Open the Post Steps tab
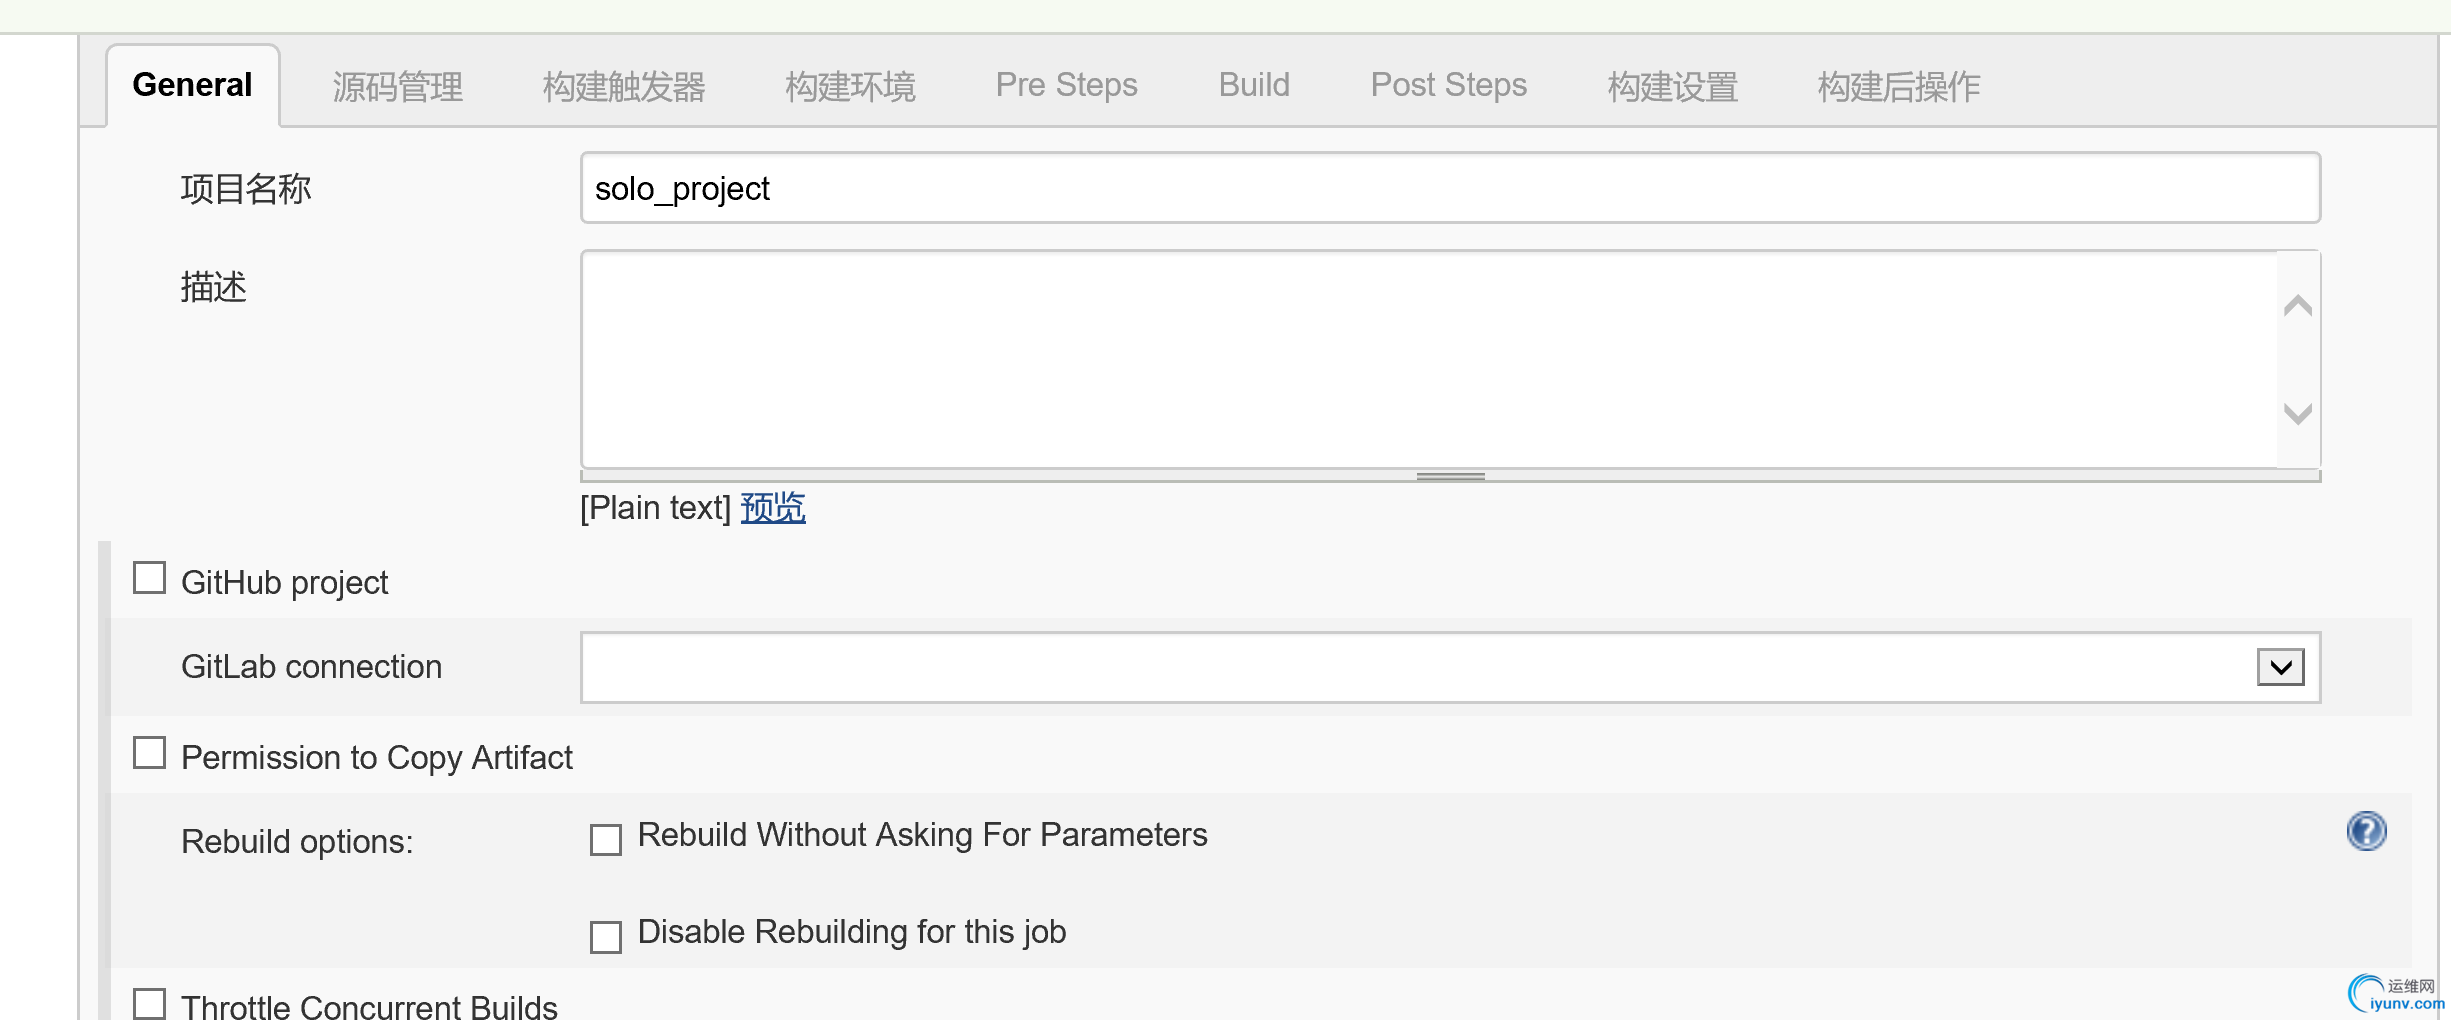Screen dimensions: 2451x1020 tap(1448, 86)
